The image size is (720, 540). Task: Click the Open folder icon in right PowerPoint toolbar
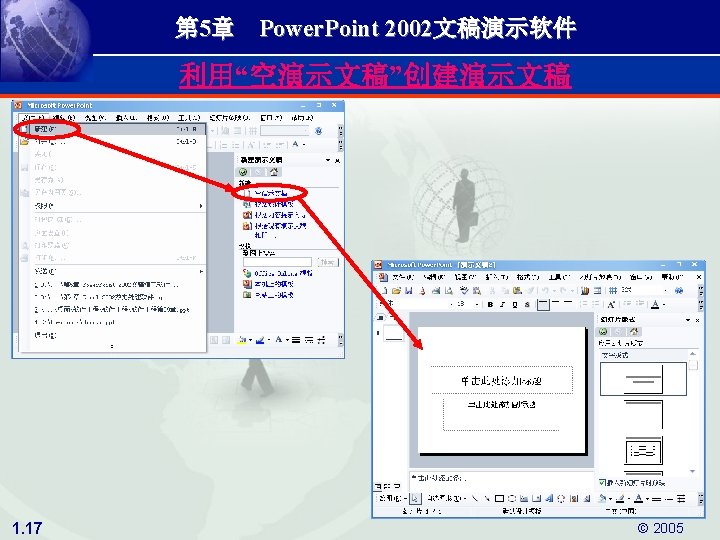pos(396,290)
